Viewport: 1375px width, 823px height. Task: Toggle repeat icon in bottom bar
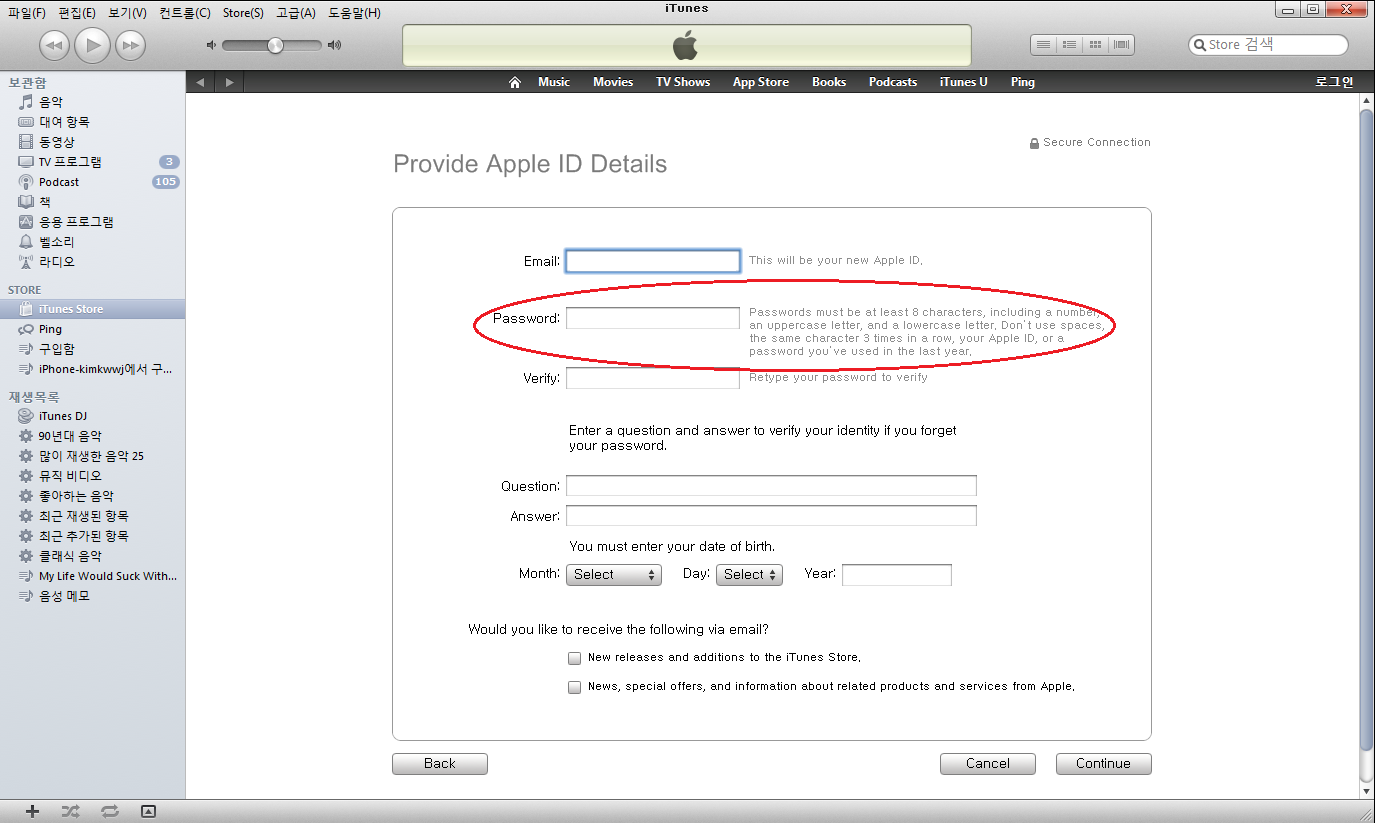point(109,811)
